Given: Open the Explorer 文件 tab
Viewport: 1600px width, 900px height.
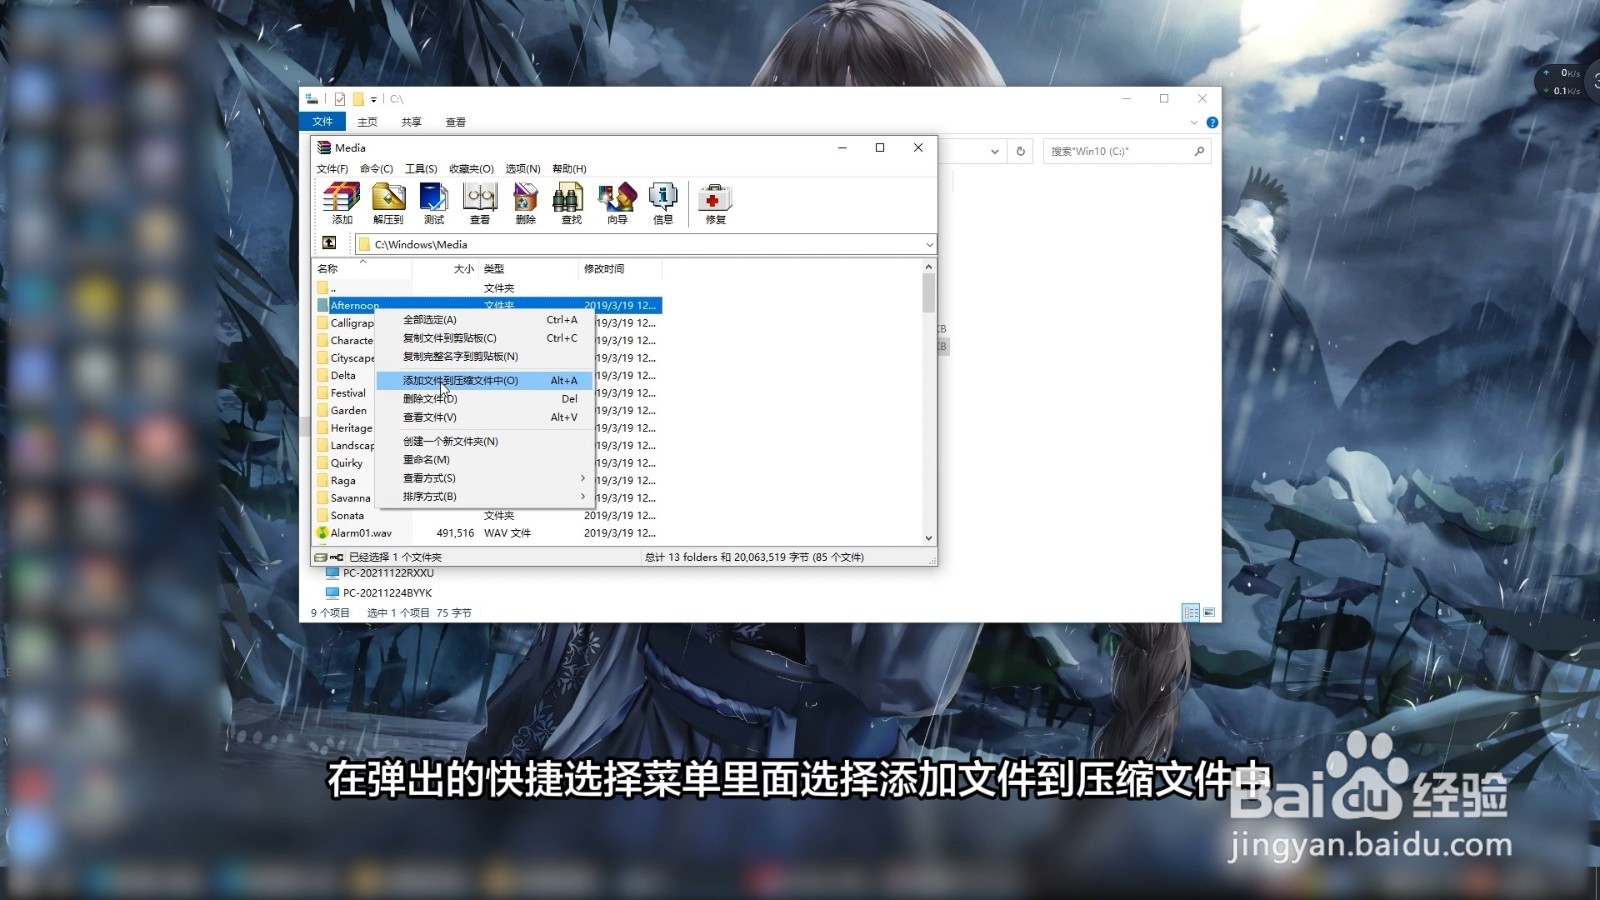Looking at the screenshot, I should [322, 122].
